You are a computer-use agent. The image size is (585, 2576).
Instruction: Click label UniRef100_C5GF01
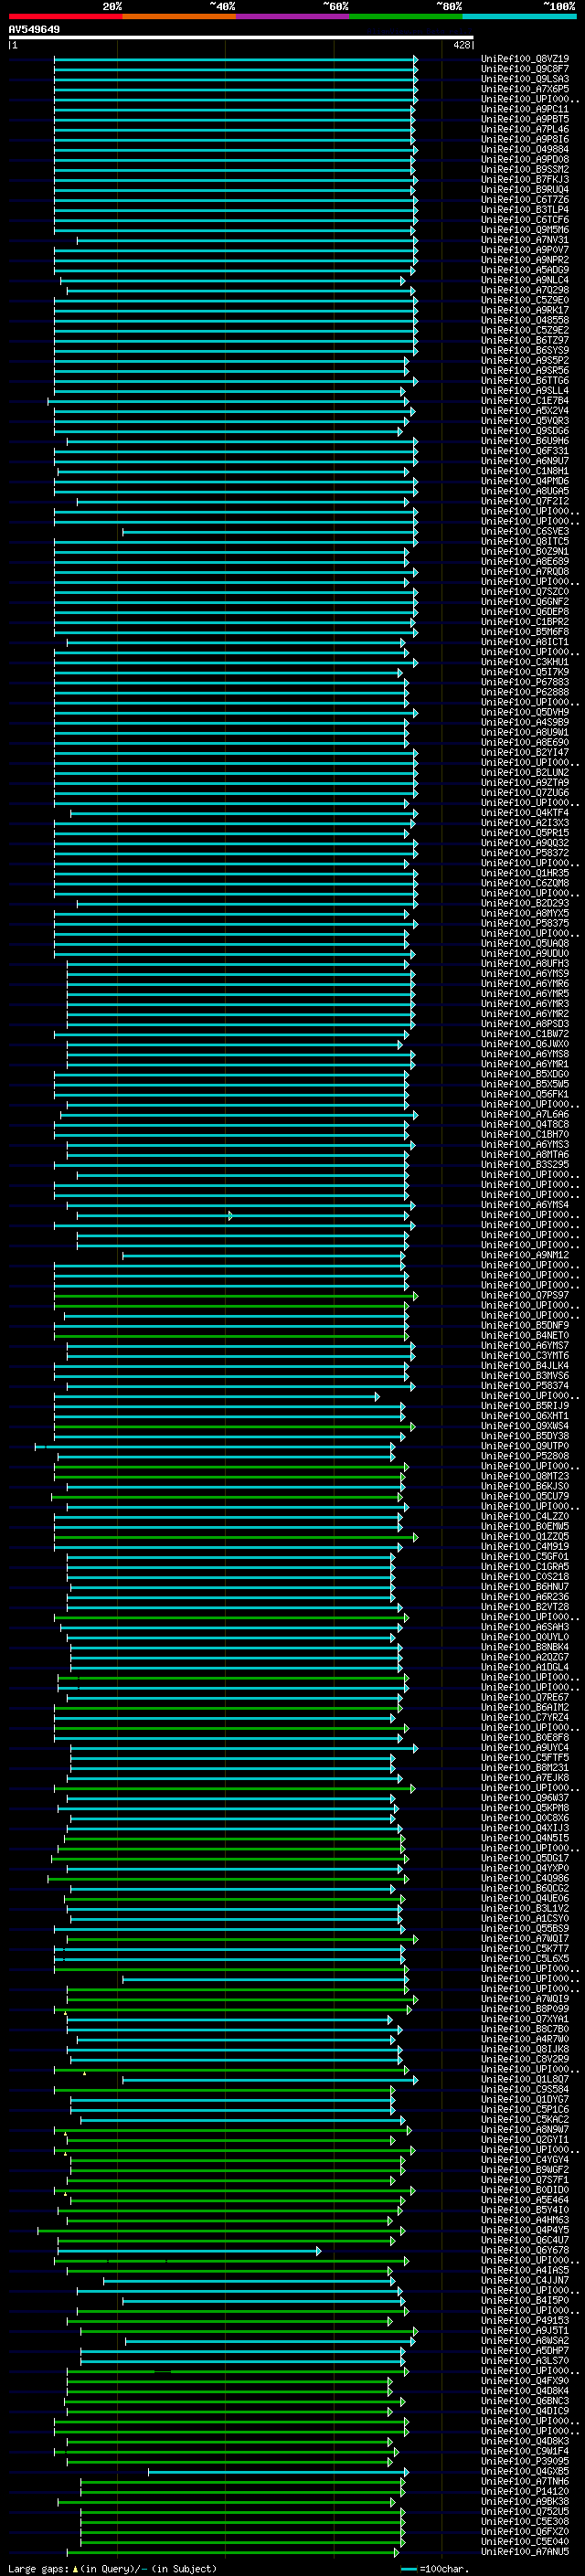click(525, 1557)
